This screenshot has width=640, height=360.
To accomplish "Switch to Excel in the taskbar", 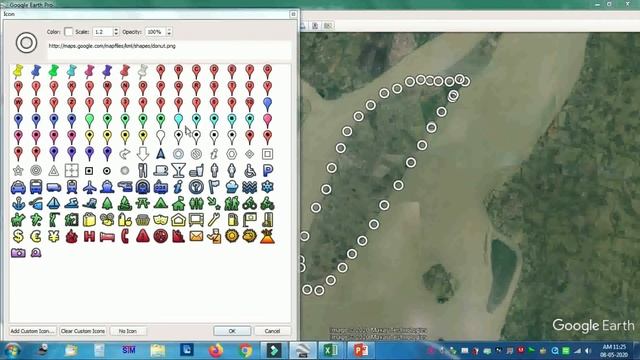I will pyautogui.click(x=331, y=350).
